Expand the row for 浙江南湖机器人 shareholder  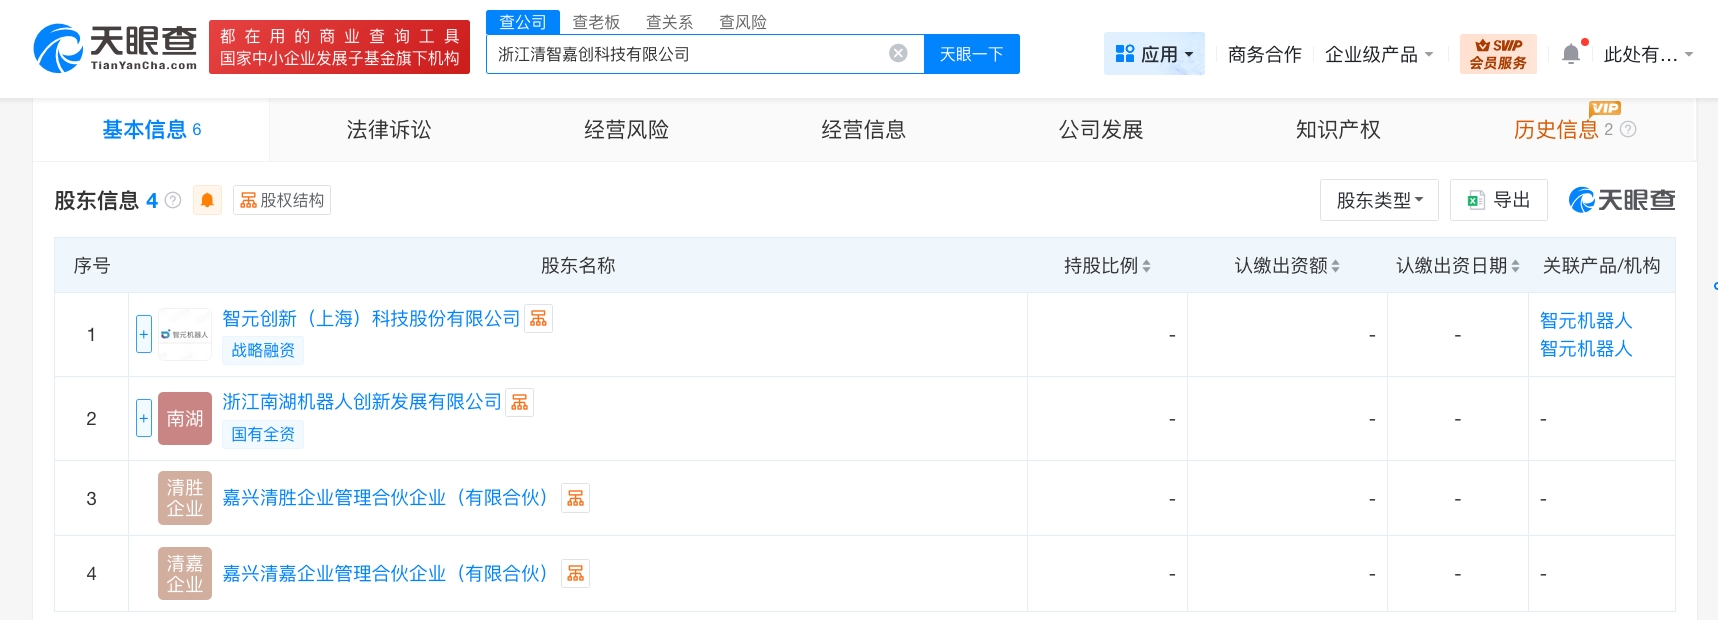click(x=143, y=418)
